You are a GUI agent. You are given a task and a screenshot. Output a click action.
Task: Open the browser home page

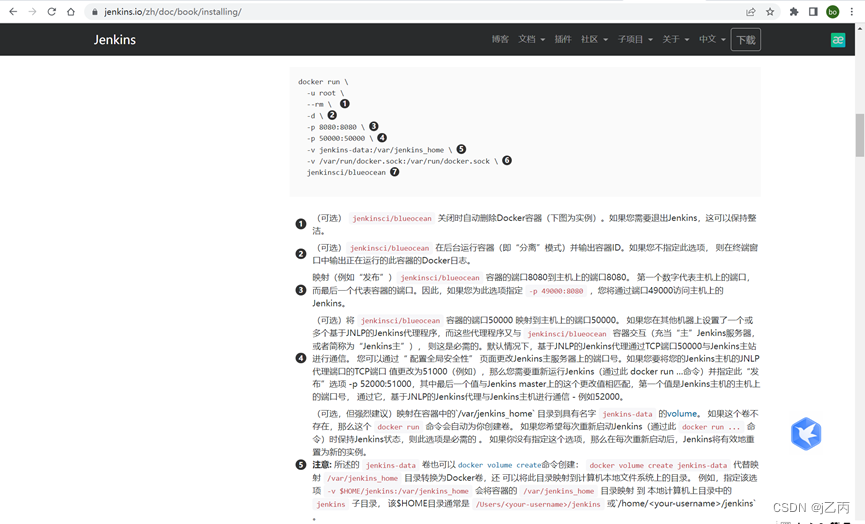click(x=71, y=12)
